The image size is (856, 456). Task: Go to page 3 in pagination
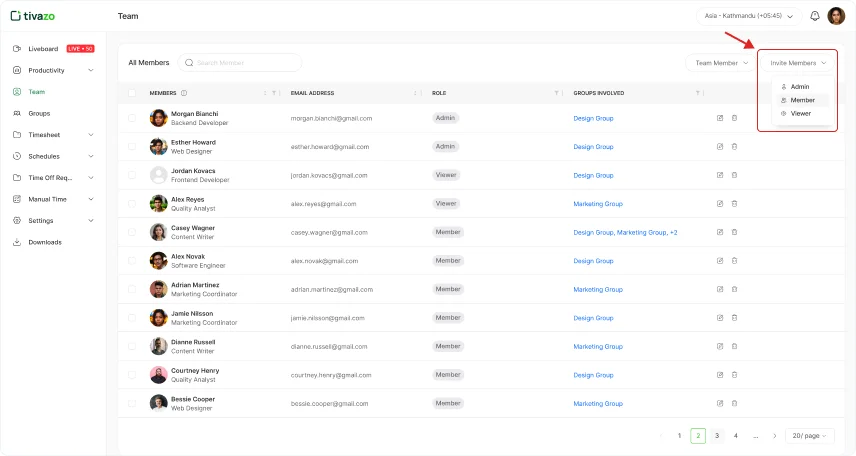pyautogui.click(x=717, y=436)
